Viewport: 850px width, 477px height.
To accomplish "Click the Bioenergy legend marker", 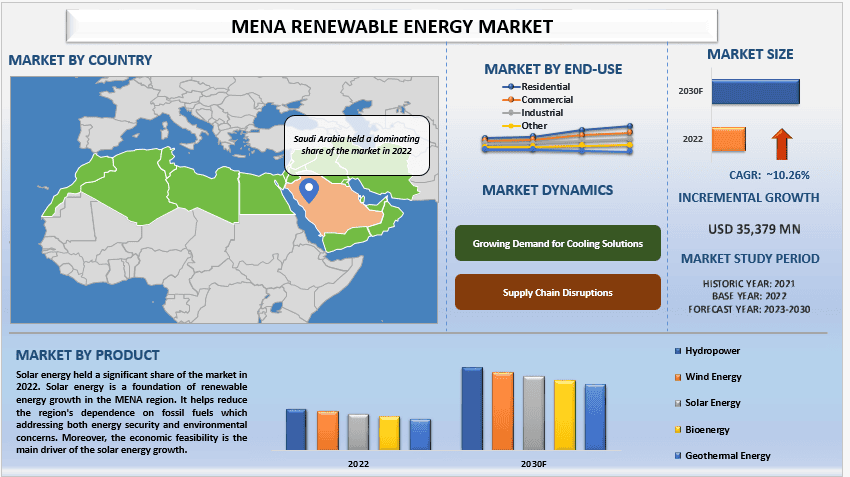I will pos(678,429).
